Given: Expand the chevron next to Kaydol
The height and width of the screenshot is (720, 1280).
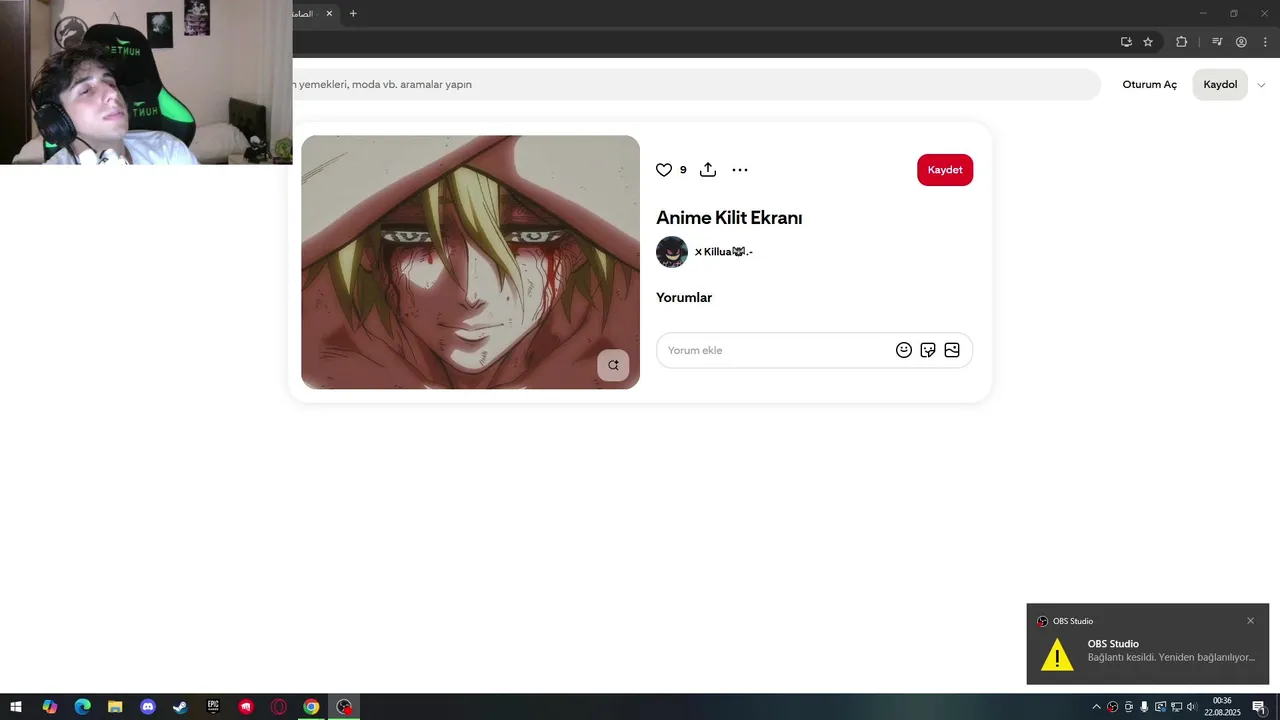Looking at the screenshot, I should [x=1261, y=85].
